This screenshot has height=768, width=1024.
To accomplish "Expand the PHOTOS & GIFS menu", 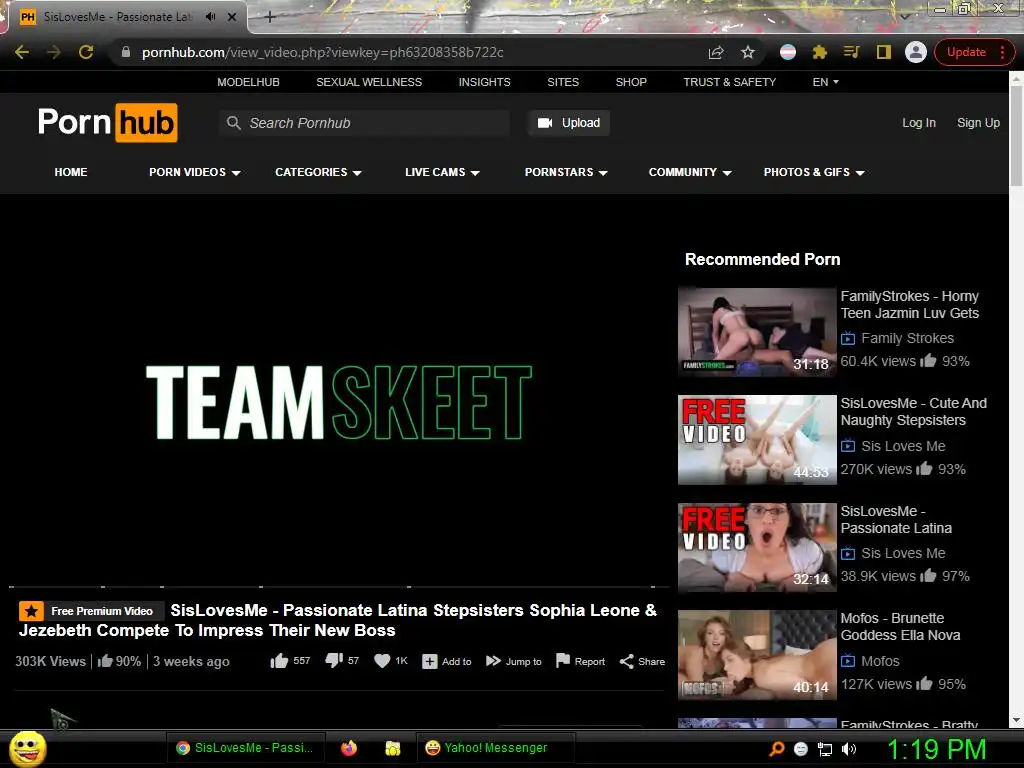I will tap(814, 172).
